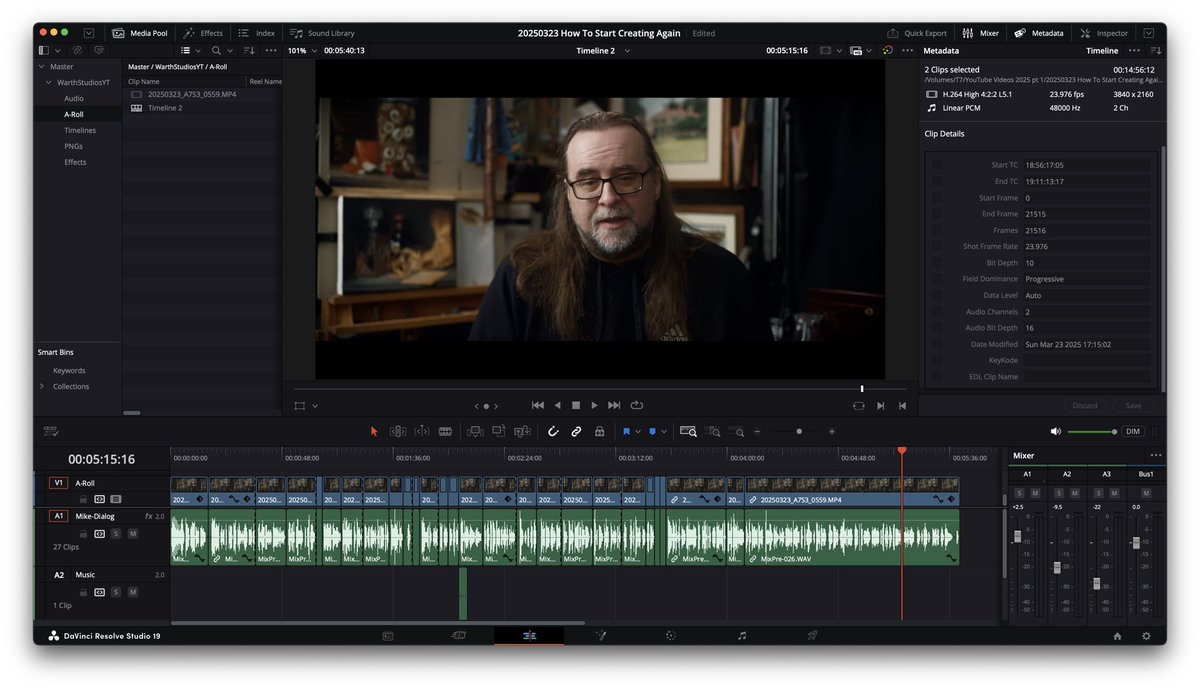The height and width of the screenshot is (689, 1200).
Task: Expand the Collections smart bin
Action: 42,386
